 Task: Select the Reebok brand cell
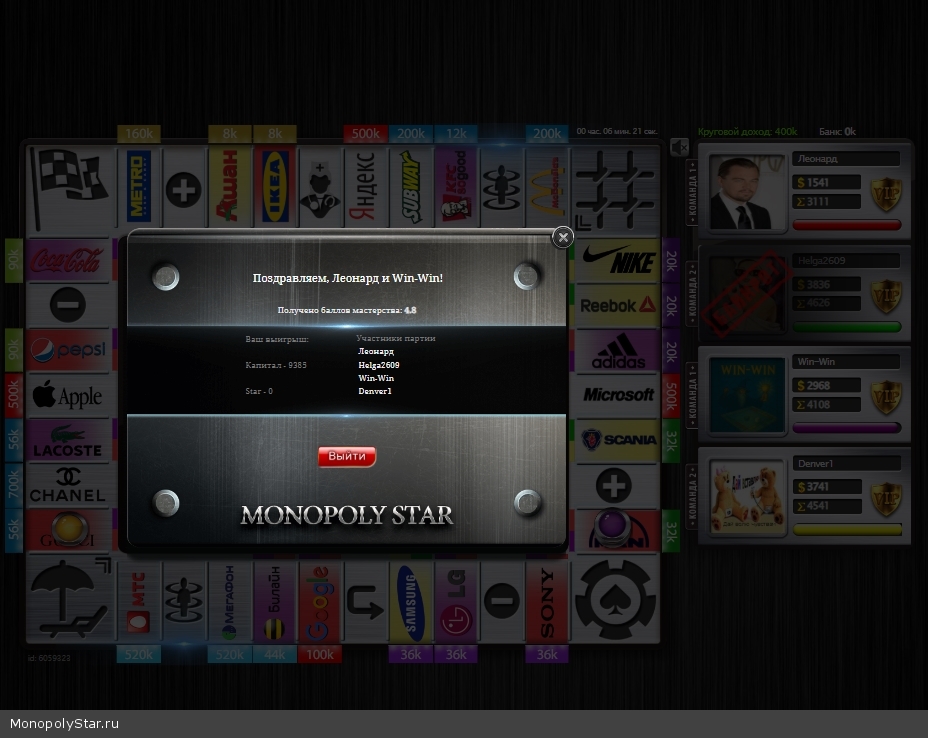(617, 305)
